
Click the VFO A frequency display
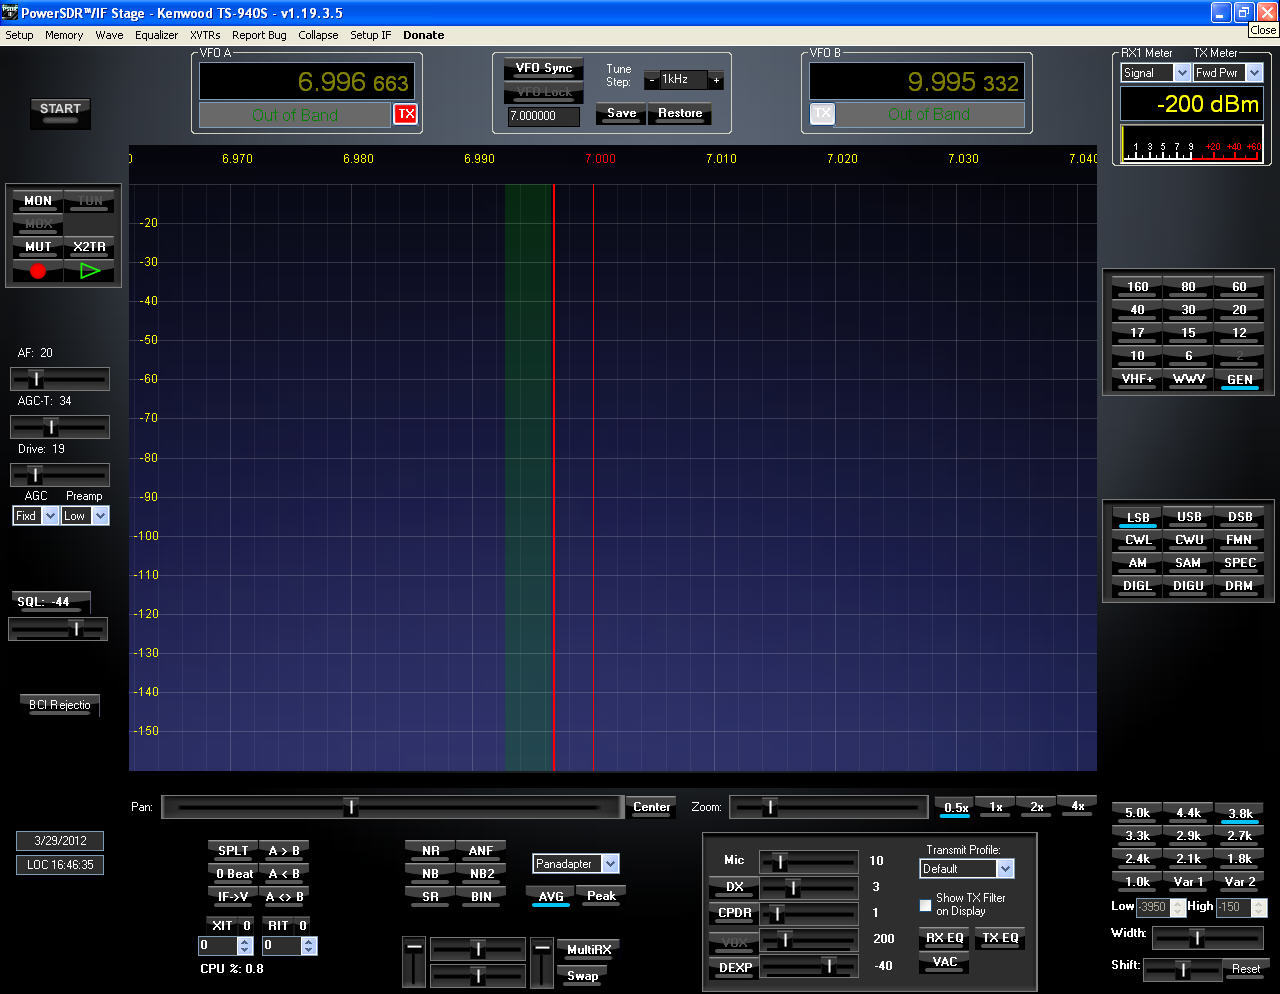[306, 82]
